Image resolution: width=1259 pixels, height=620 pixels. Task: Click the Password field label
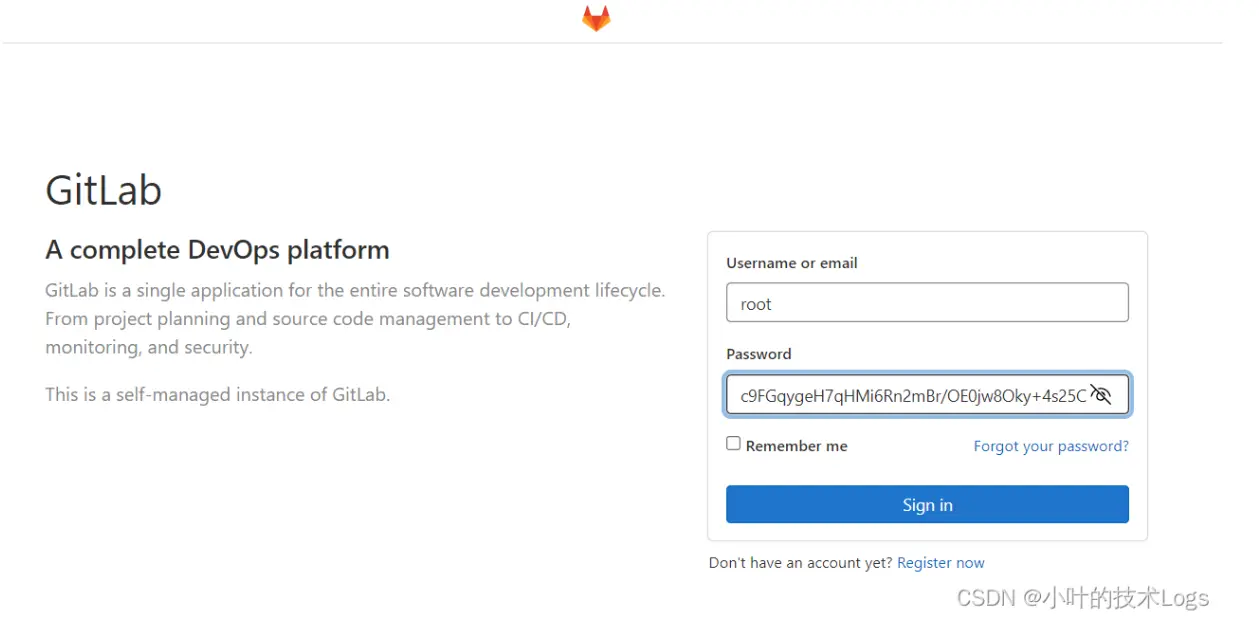(x=758, y=354)
